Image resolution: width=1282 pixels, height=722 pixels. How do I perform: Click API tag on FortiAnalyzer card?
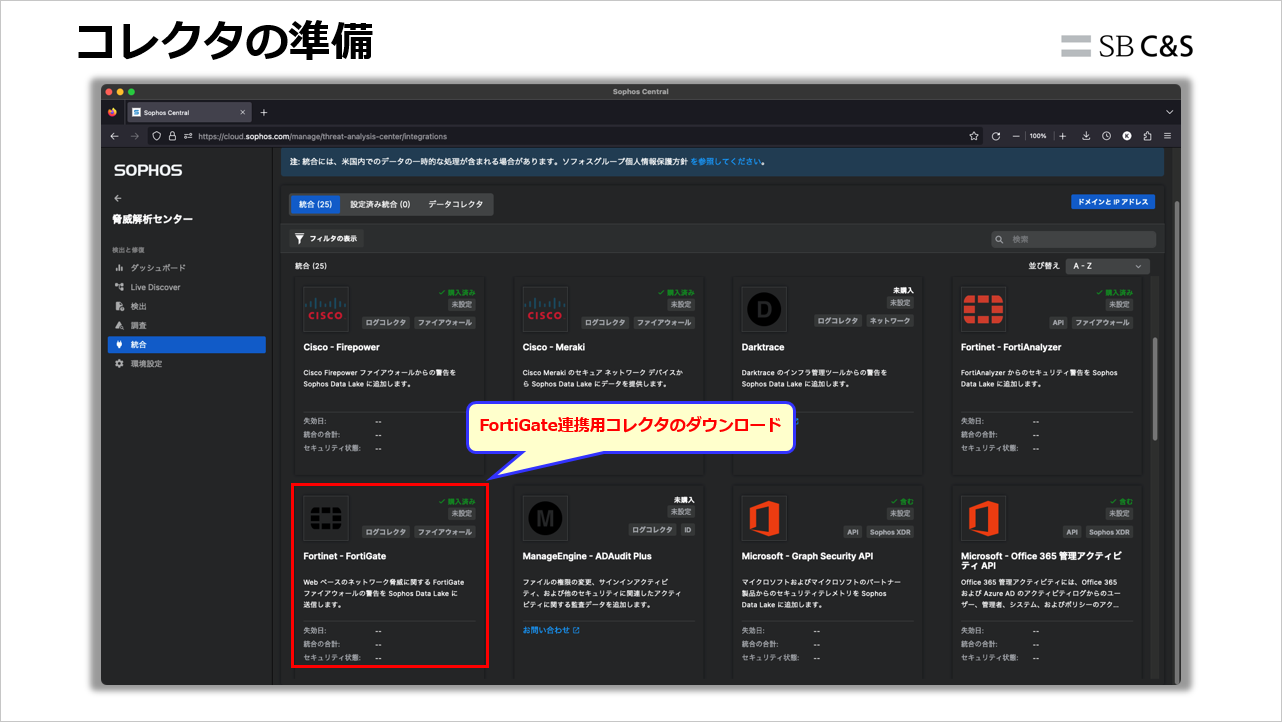1058,322
